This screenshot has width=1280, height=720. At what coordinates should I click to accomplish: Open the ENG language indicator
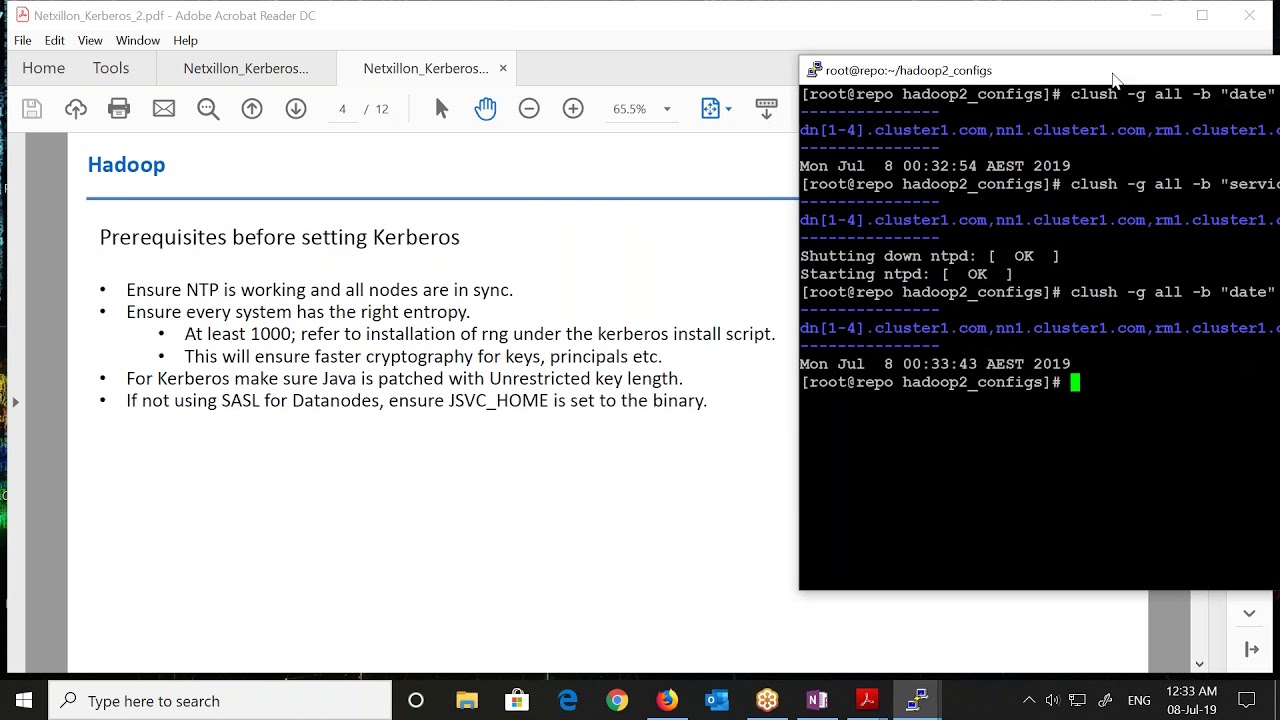tap(1139, 701)
